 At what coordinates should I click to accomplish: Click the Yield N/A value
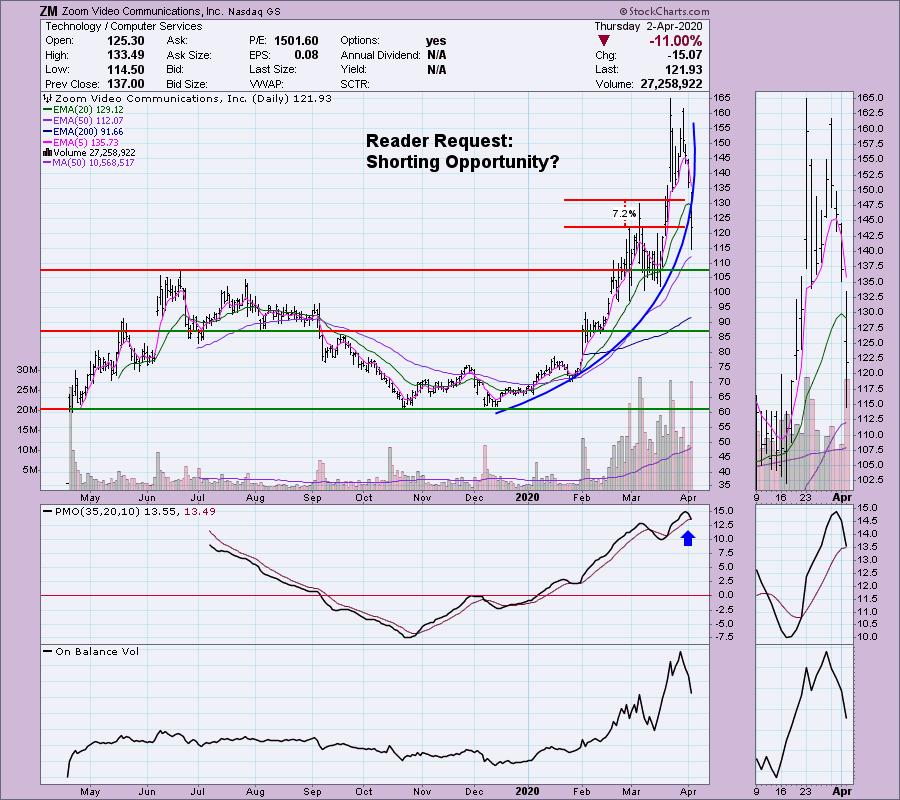coord(436,69)
